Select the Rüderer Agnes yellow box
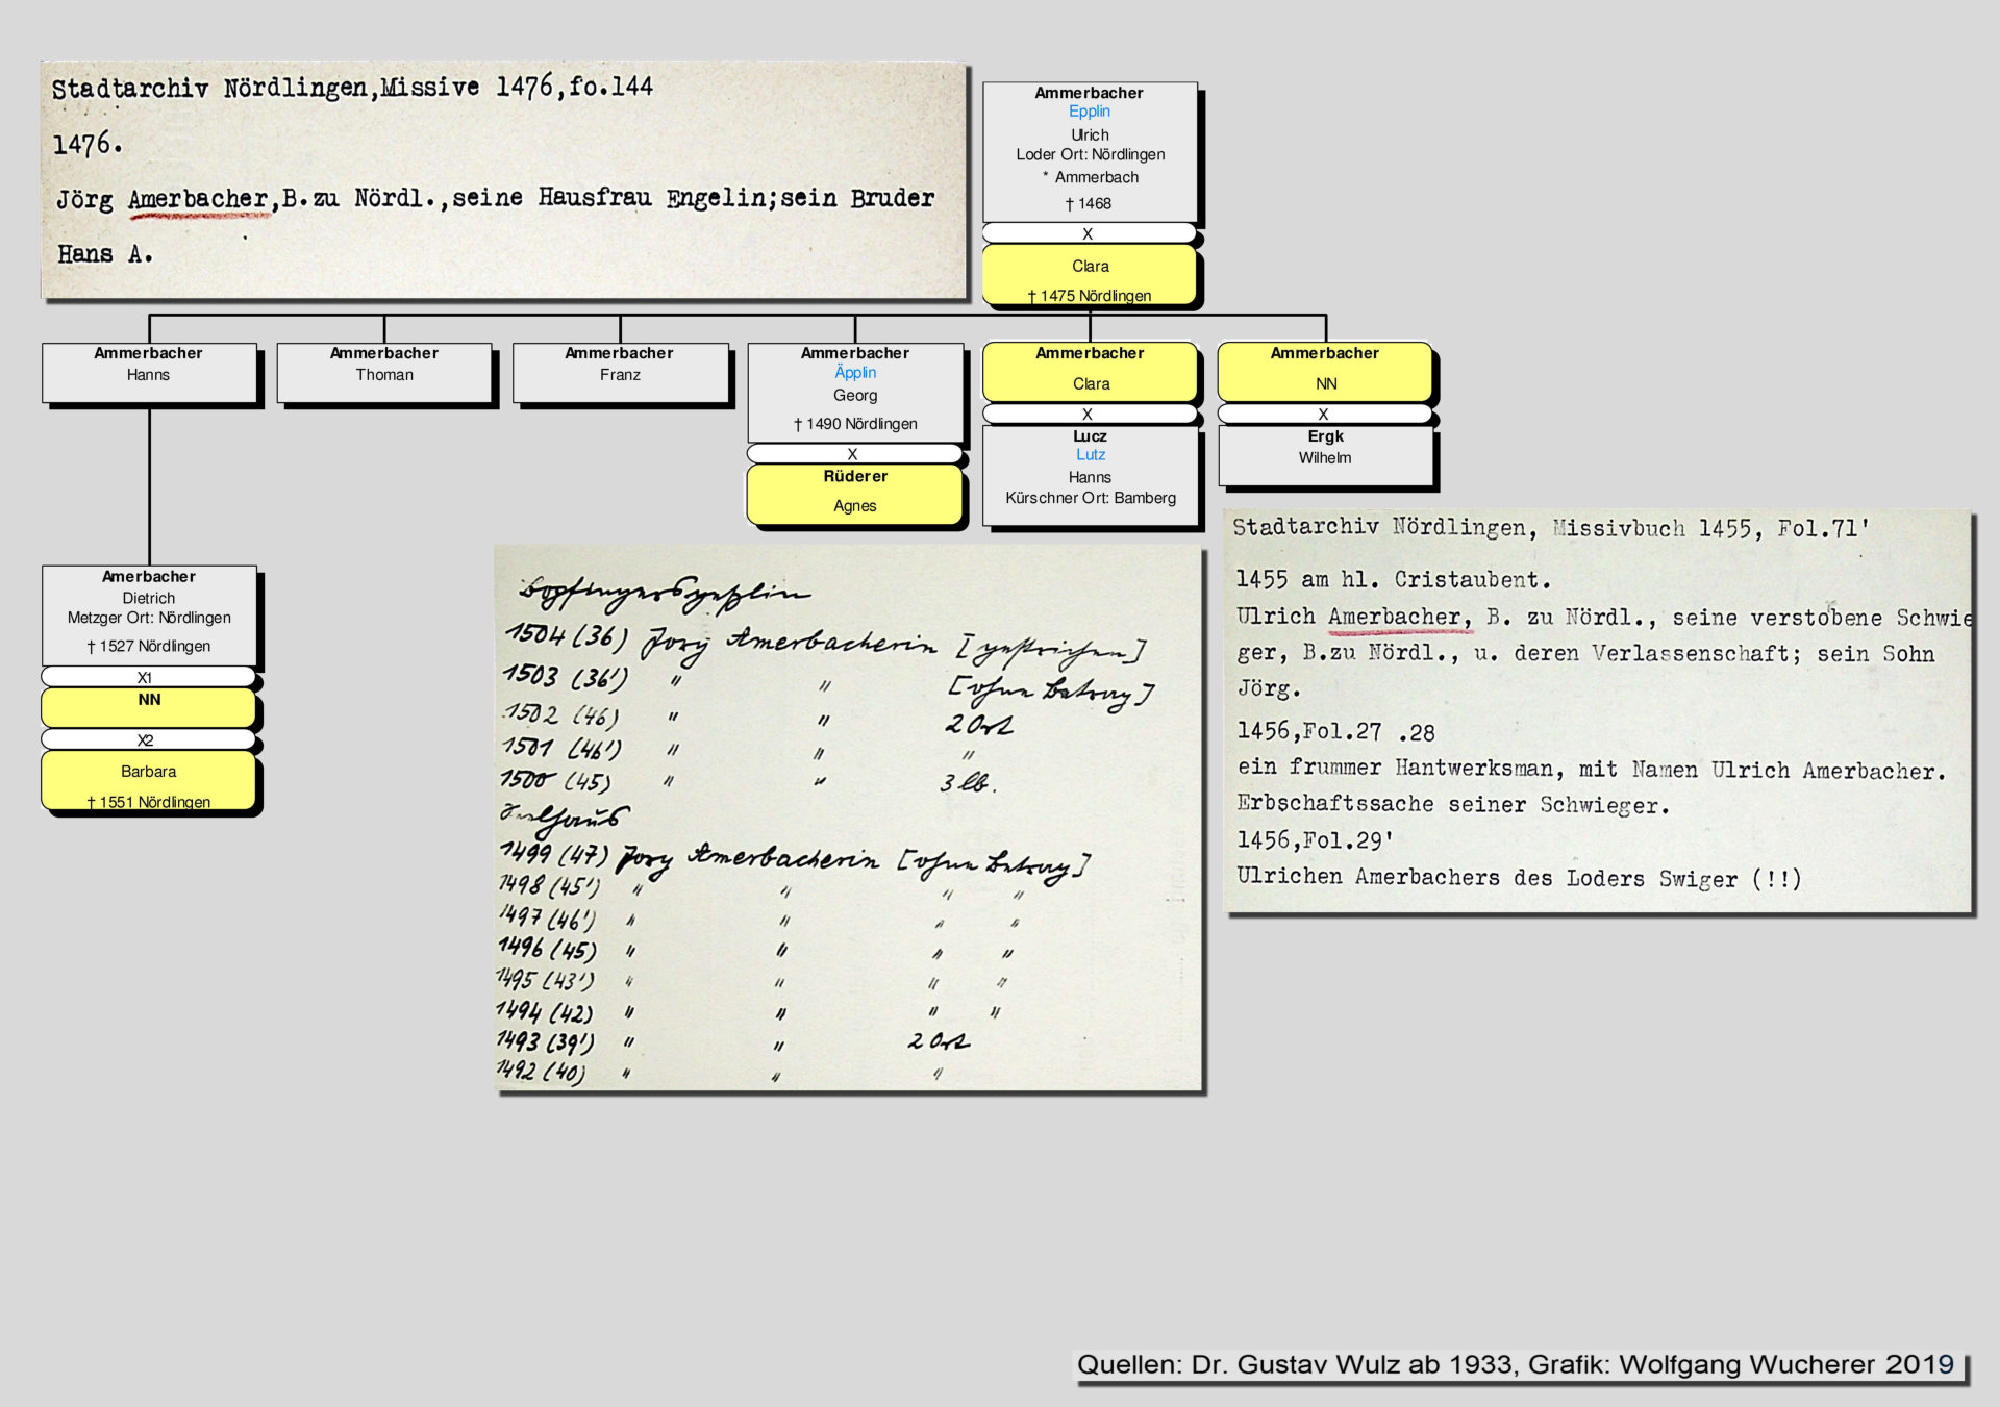Viewport: 2000px width, 1407px height. (855, 495)
